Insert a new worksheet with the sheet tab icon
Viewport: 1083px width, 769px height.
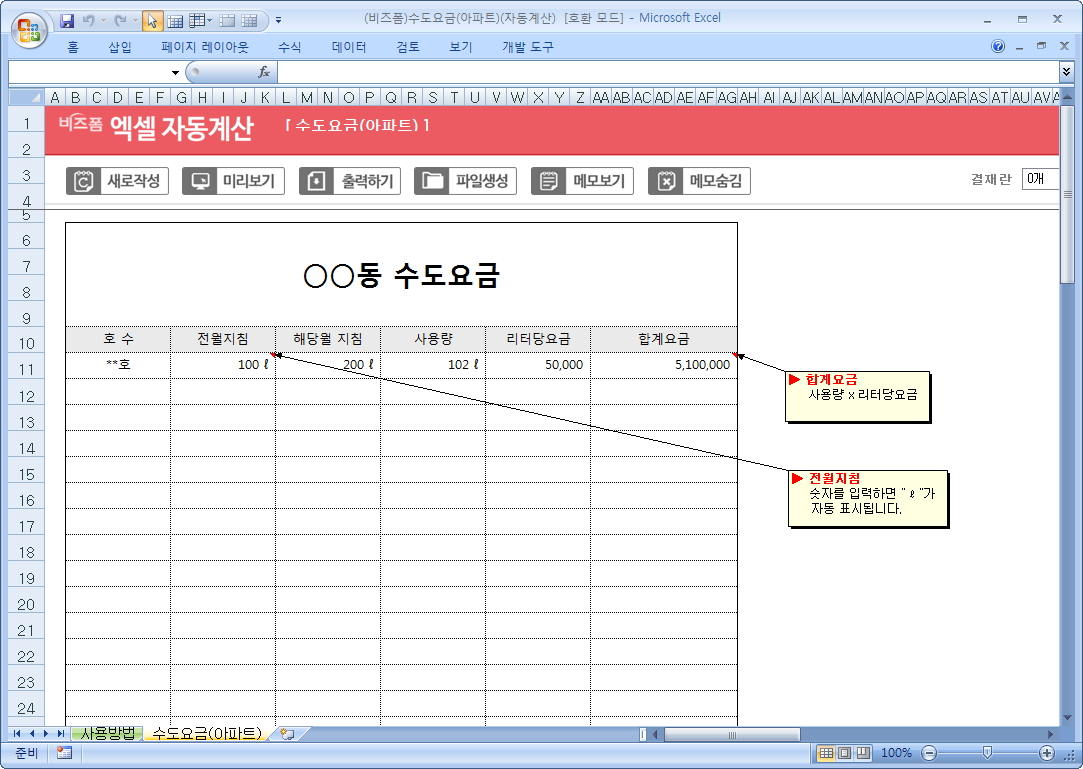[x=287, y=734]
